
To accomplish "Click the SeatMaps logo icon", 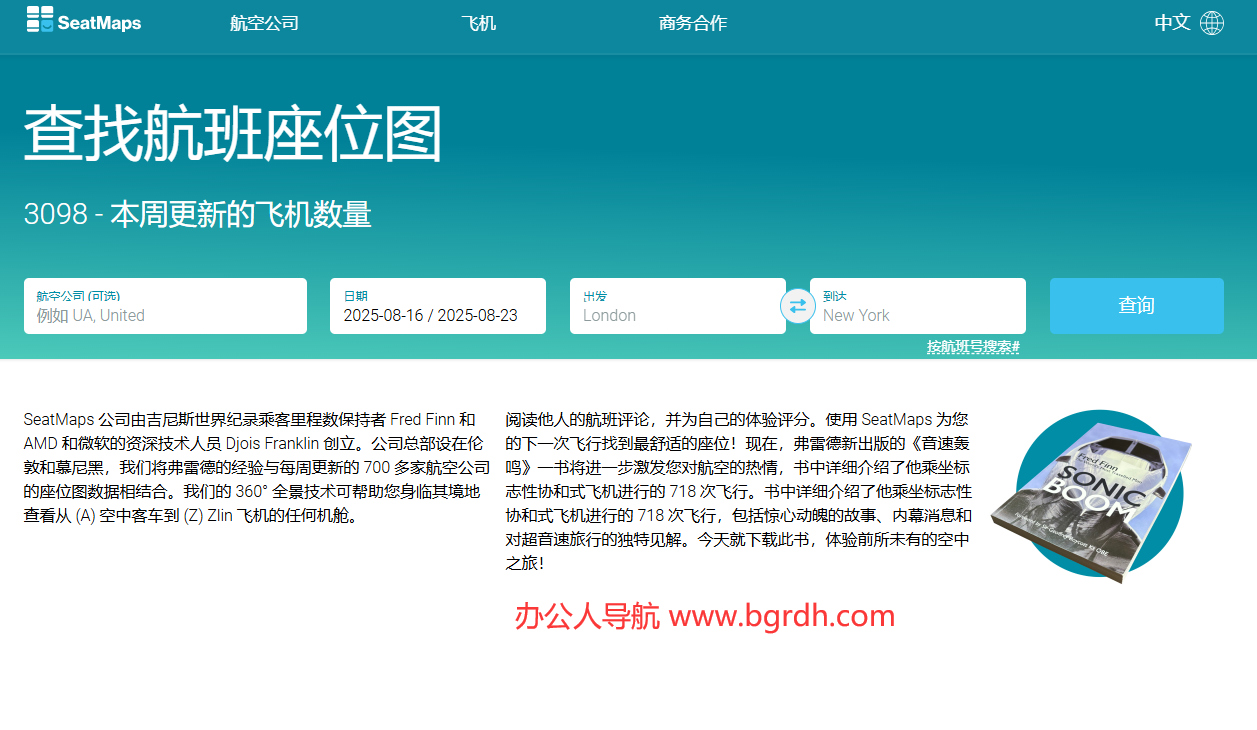I will coord(40,21).
